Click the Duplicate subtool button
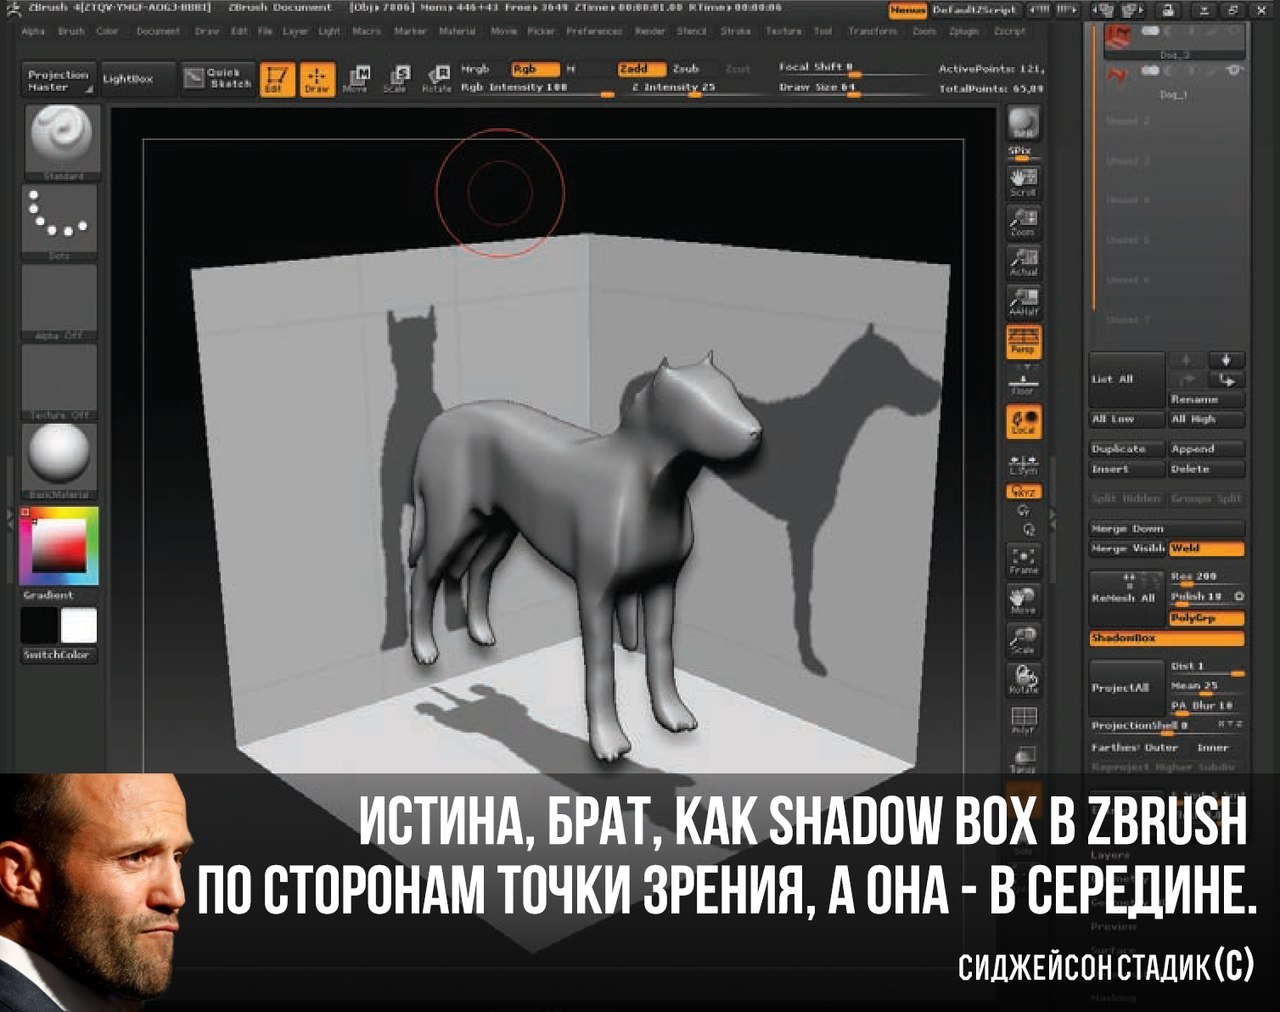Image resolution: width=1280 pixels, height=1012 pixels. click(x=1127, y=450)
